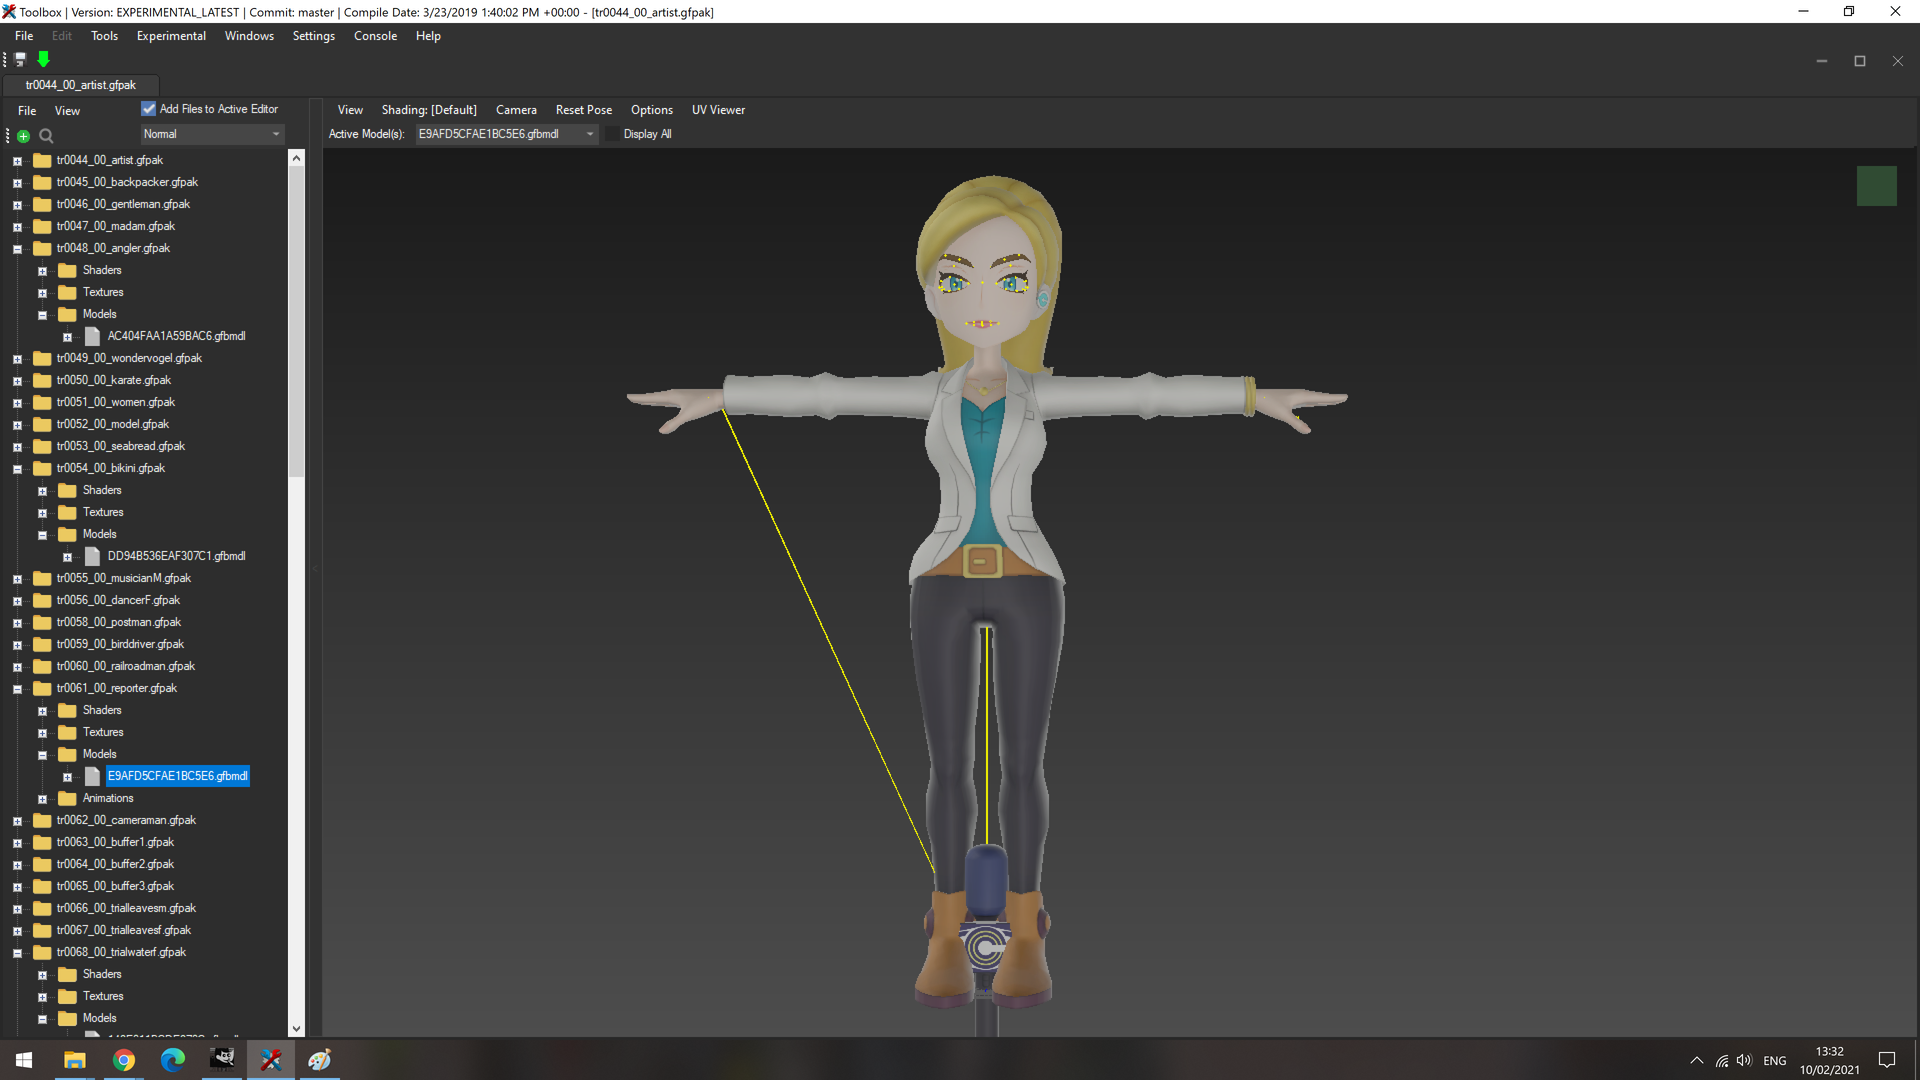Click the ENG language indicator
This screenshot has height=1080, width=1920.
pos(1775,1060)
